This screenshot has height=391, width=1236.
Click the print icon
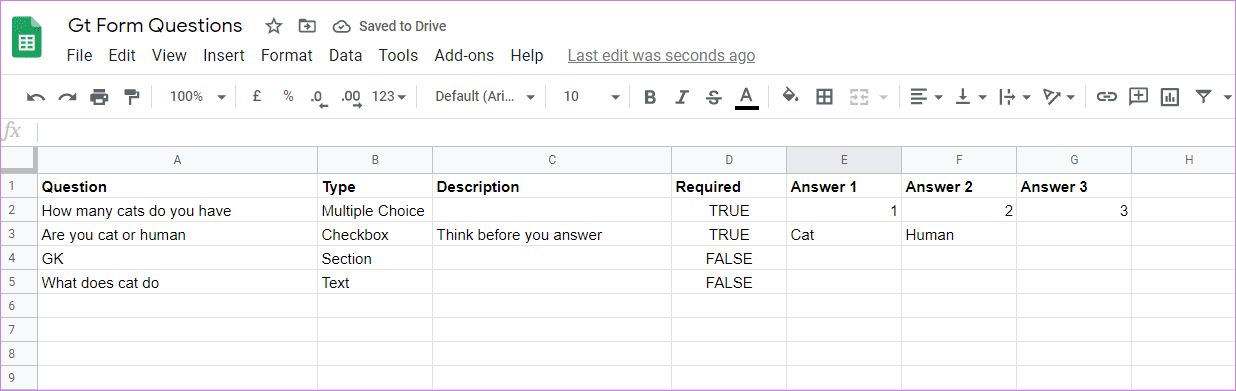[x=99, y=97]
